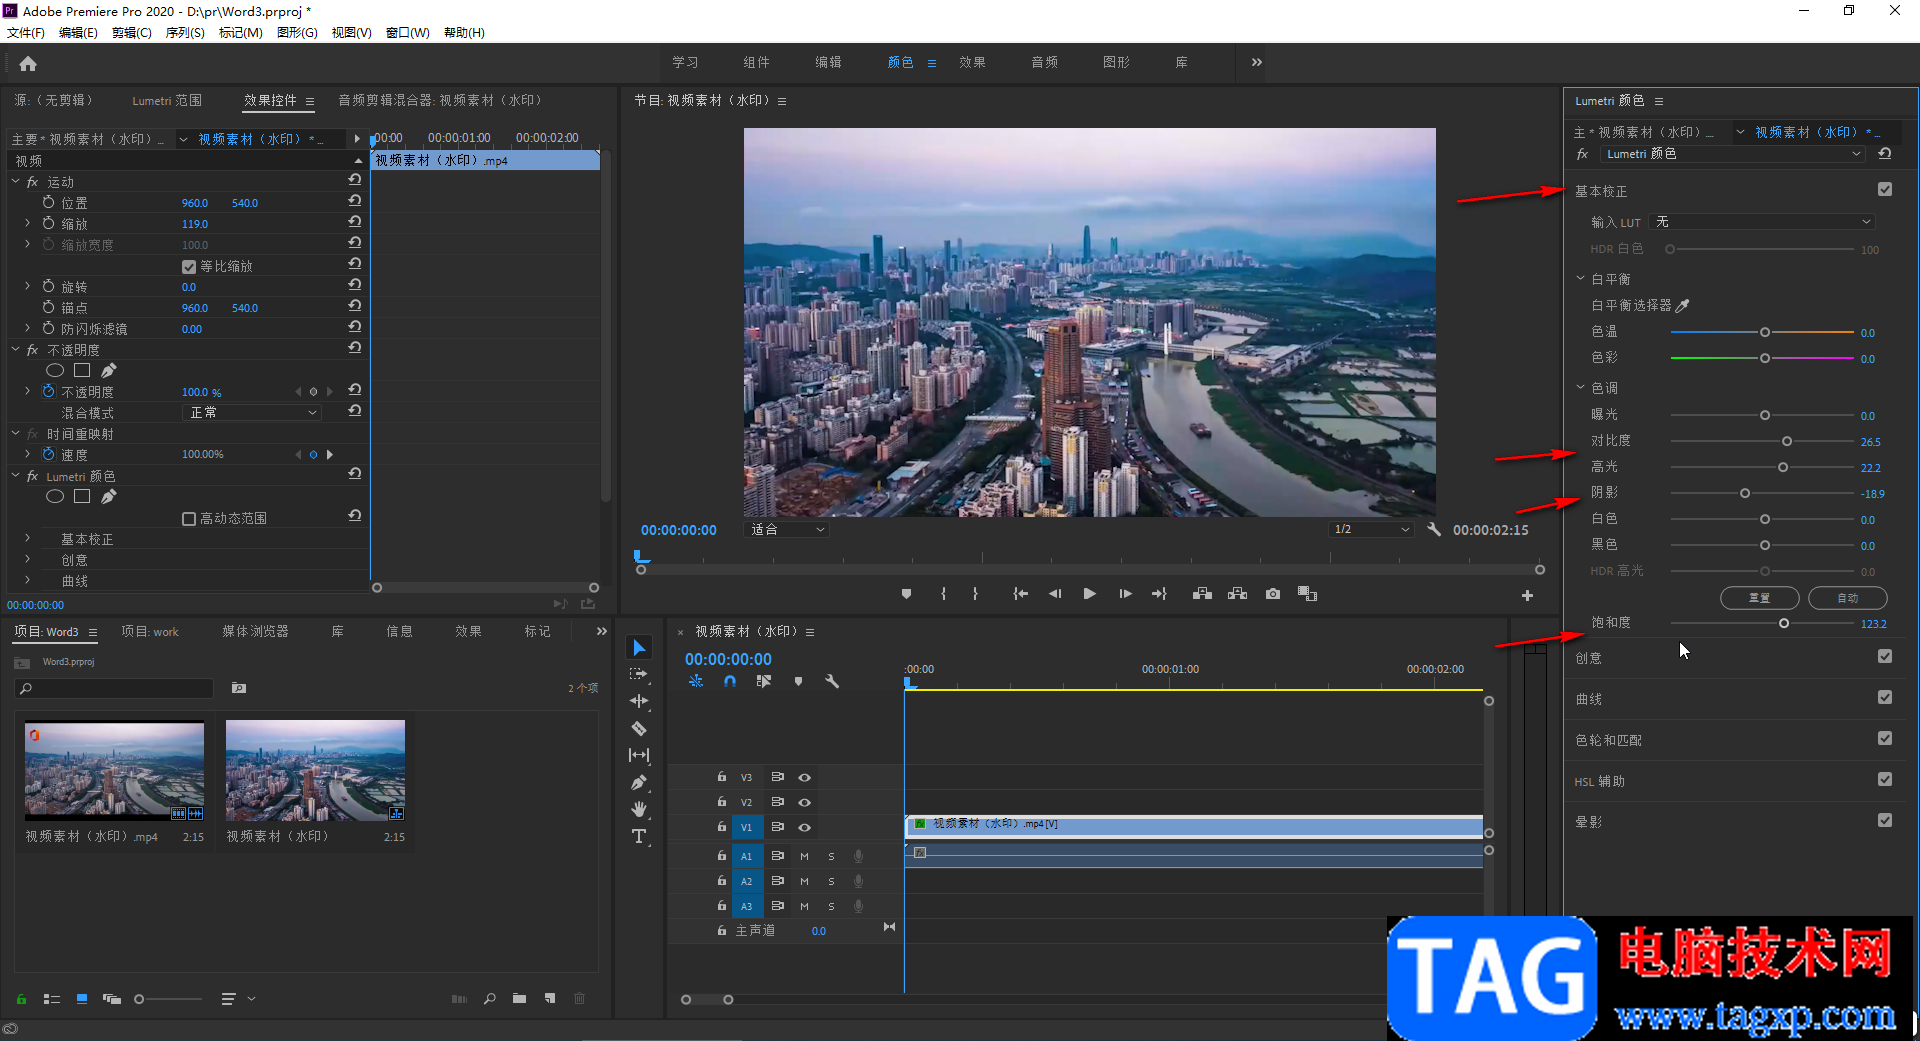Open timeline display settings wrench

831,681
